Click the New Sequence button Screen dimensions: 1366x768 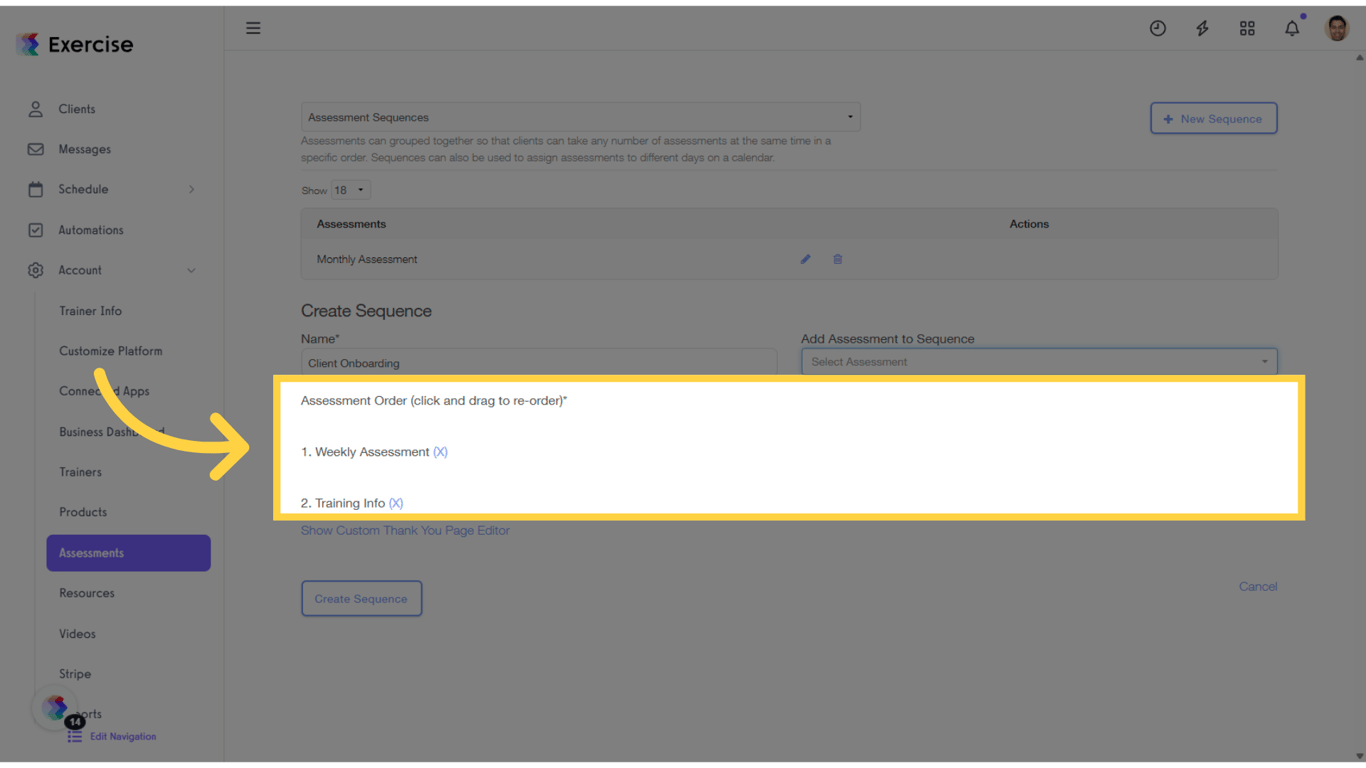(1213, 118)
